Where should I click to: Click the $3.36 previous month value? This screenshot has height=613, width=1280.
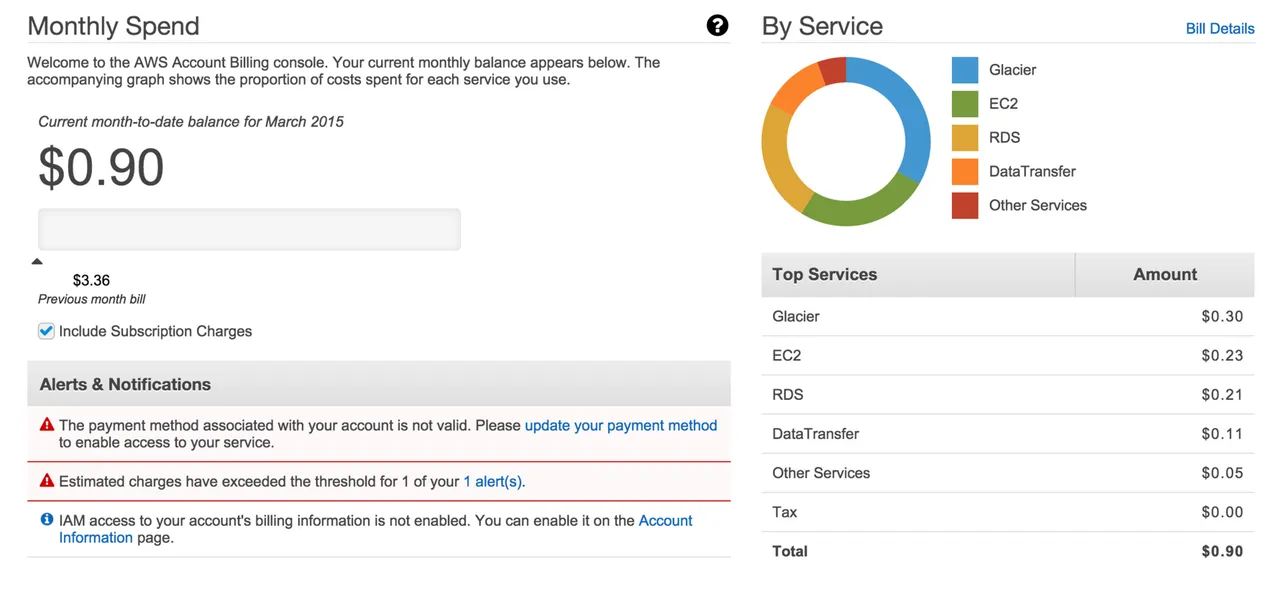click(91, 280)
